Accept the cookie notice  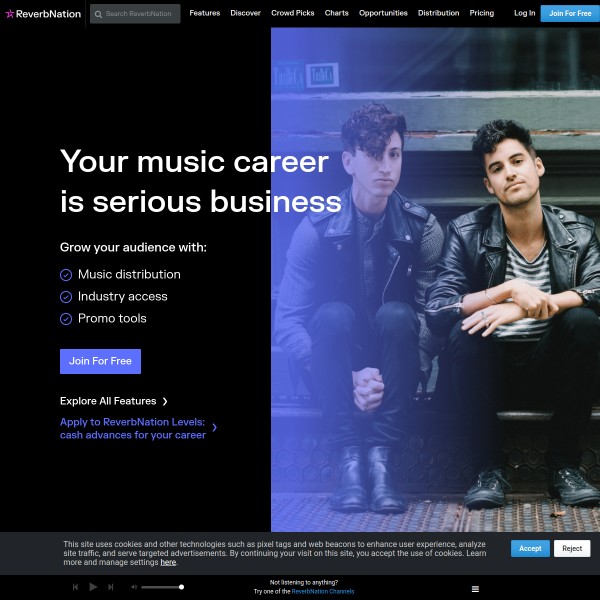pyautogui.click(x=530, y=548)
